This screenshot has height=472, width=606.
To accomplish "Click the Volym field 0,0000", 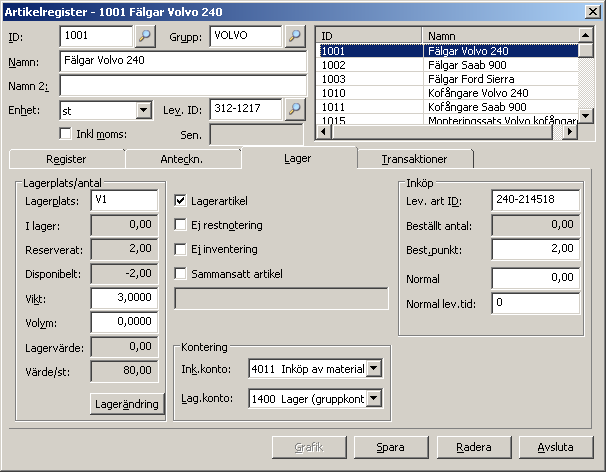I will pos(124,322).
